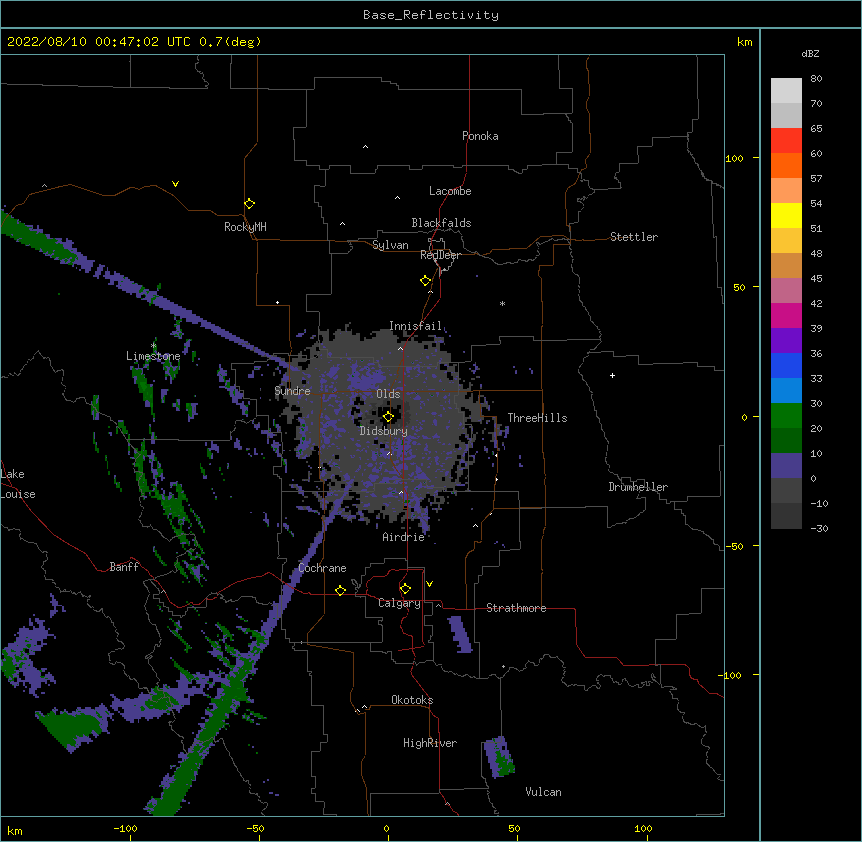Click the yellow diamond marker above RockyMH
The width and height of the screenshot is (862, 842).
click(249, 204)
